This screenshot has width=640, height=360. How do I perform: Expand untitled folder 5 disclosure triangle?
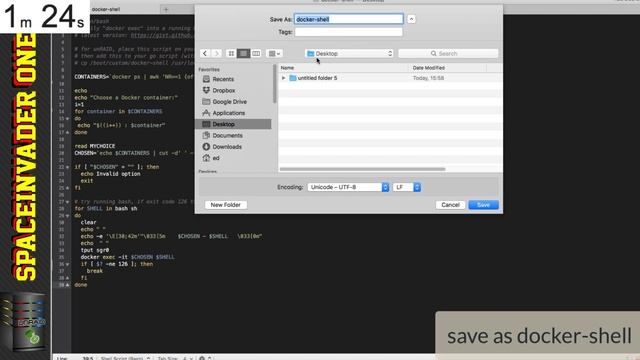tap(284, 78)
